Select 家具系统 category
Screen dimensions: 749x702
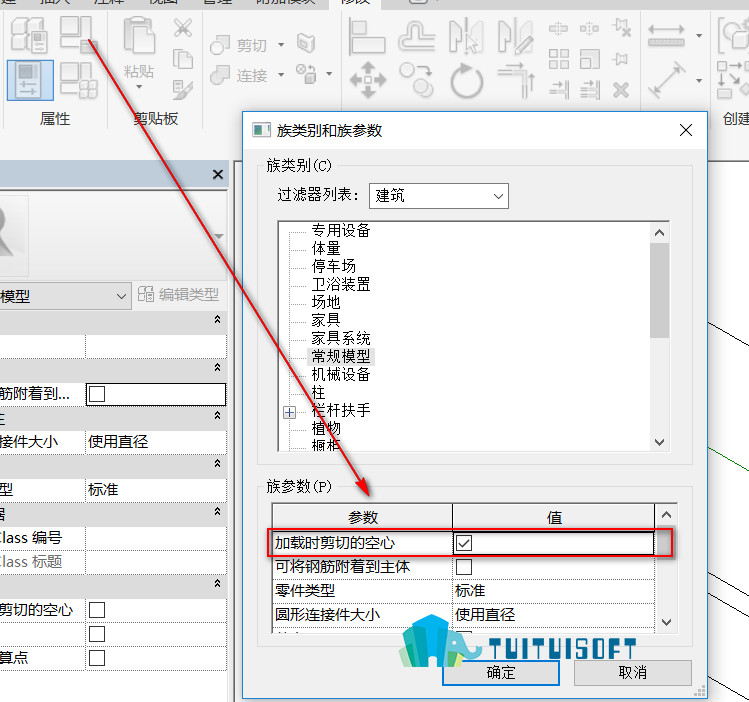click(x=341, y=338)
